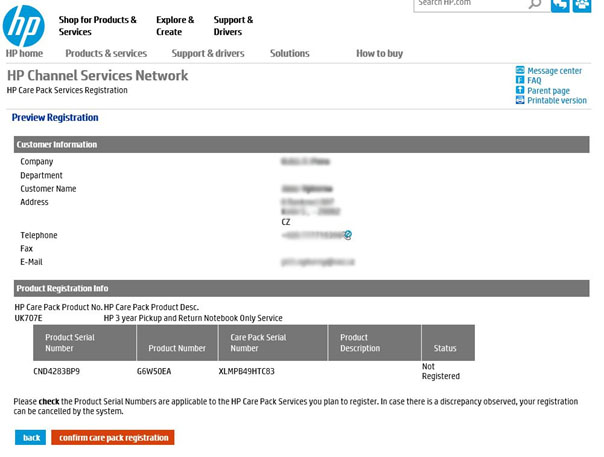This screenshot has height=457, width=604.
Task: Click the Department label
Action: [41, 175]
